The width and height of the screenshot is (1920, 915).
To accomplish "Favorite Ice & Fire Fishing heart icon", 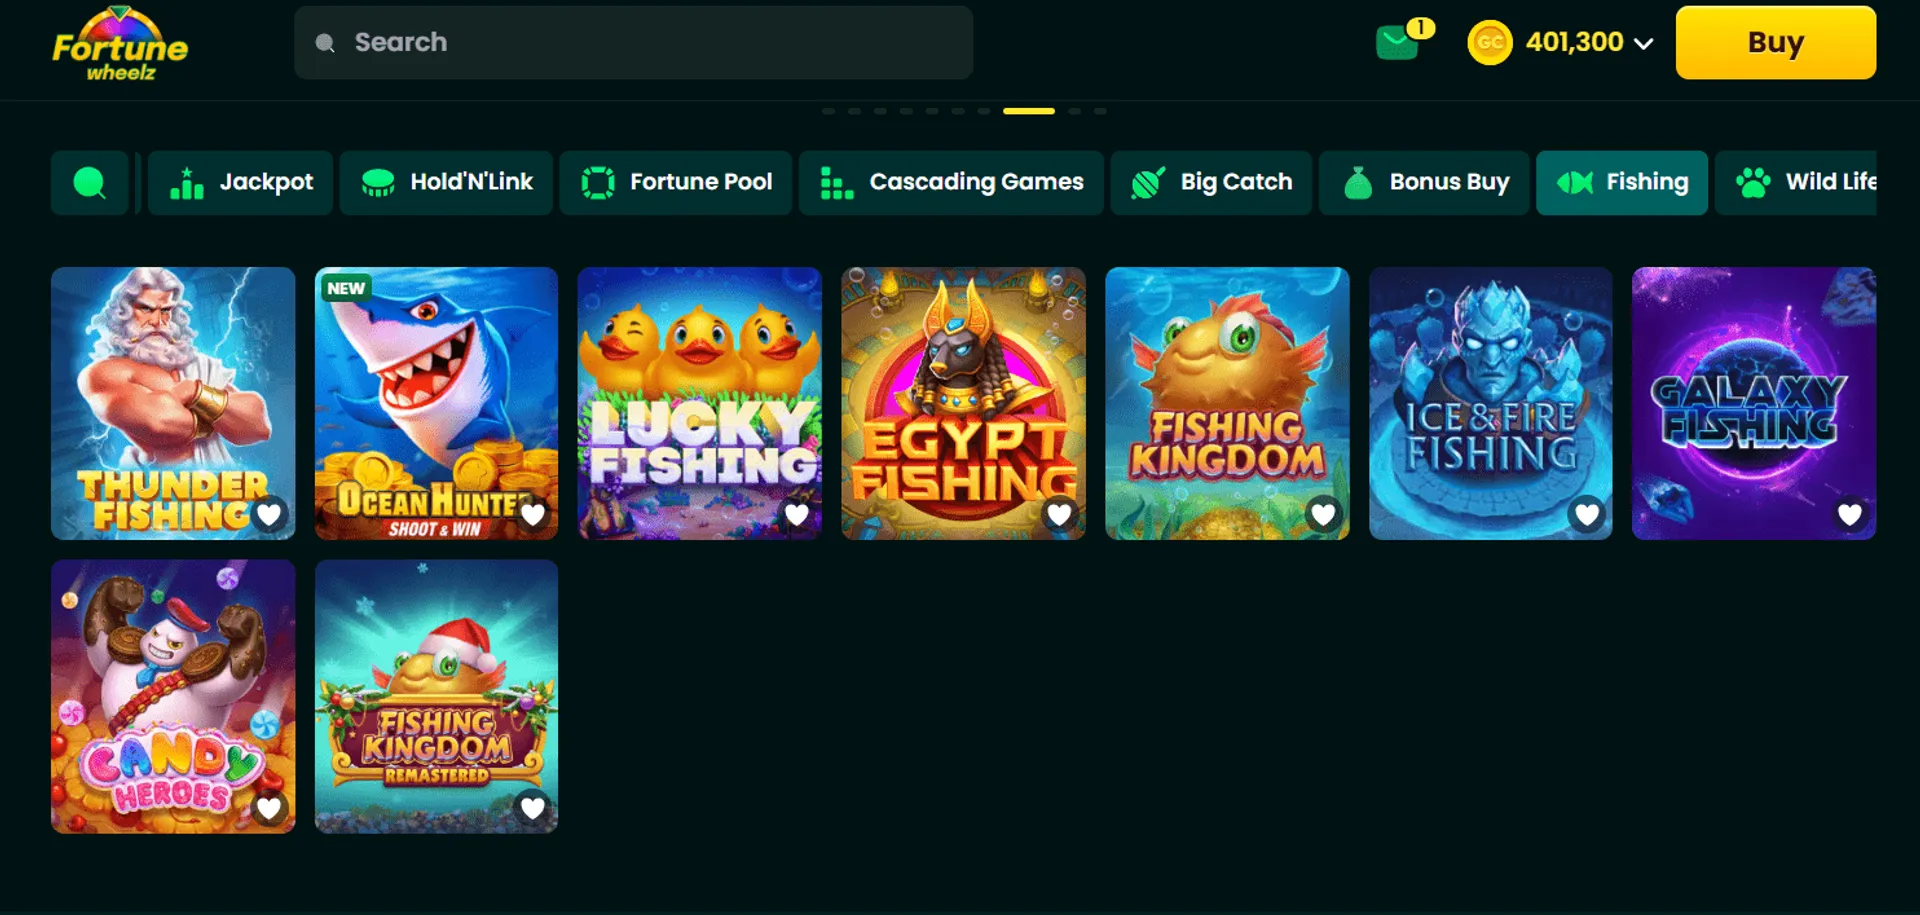I will pos(1587,514).
